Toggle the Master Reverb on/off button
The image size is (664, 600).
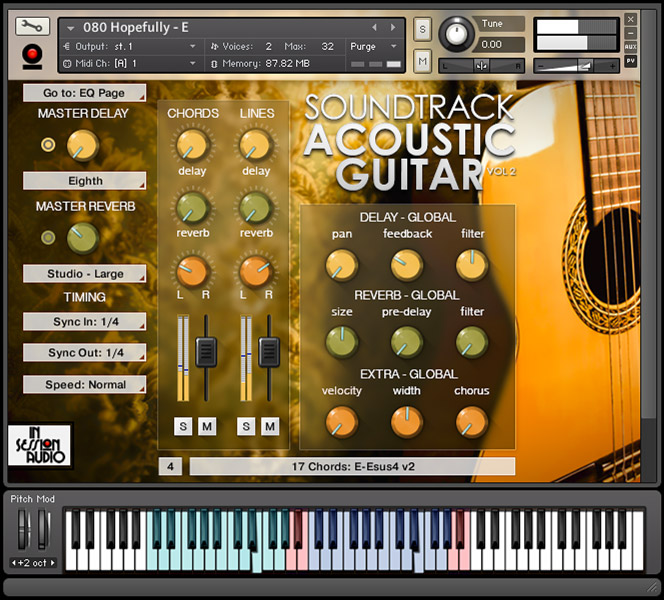[48, 238]
